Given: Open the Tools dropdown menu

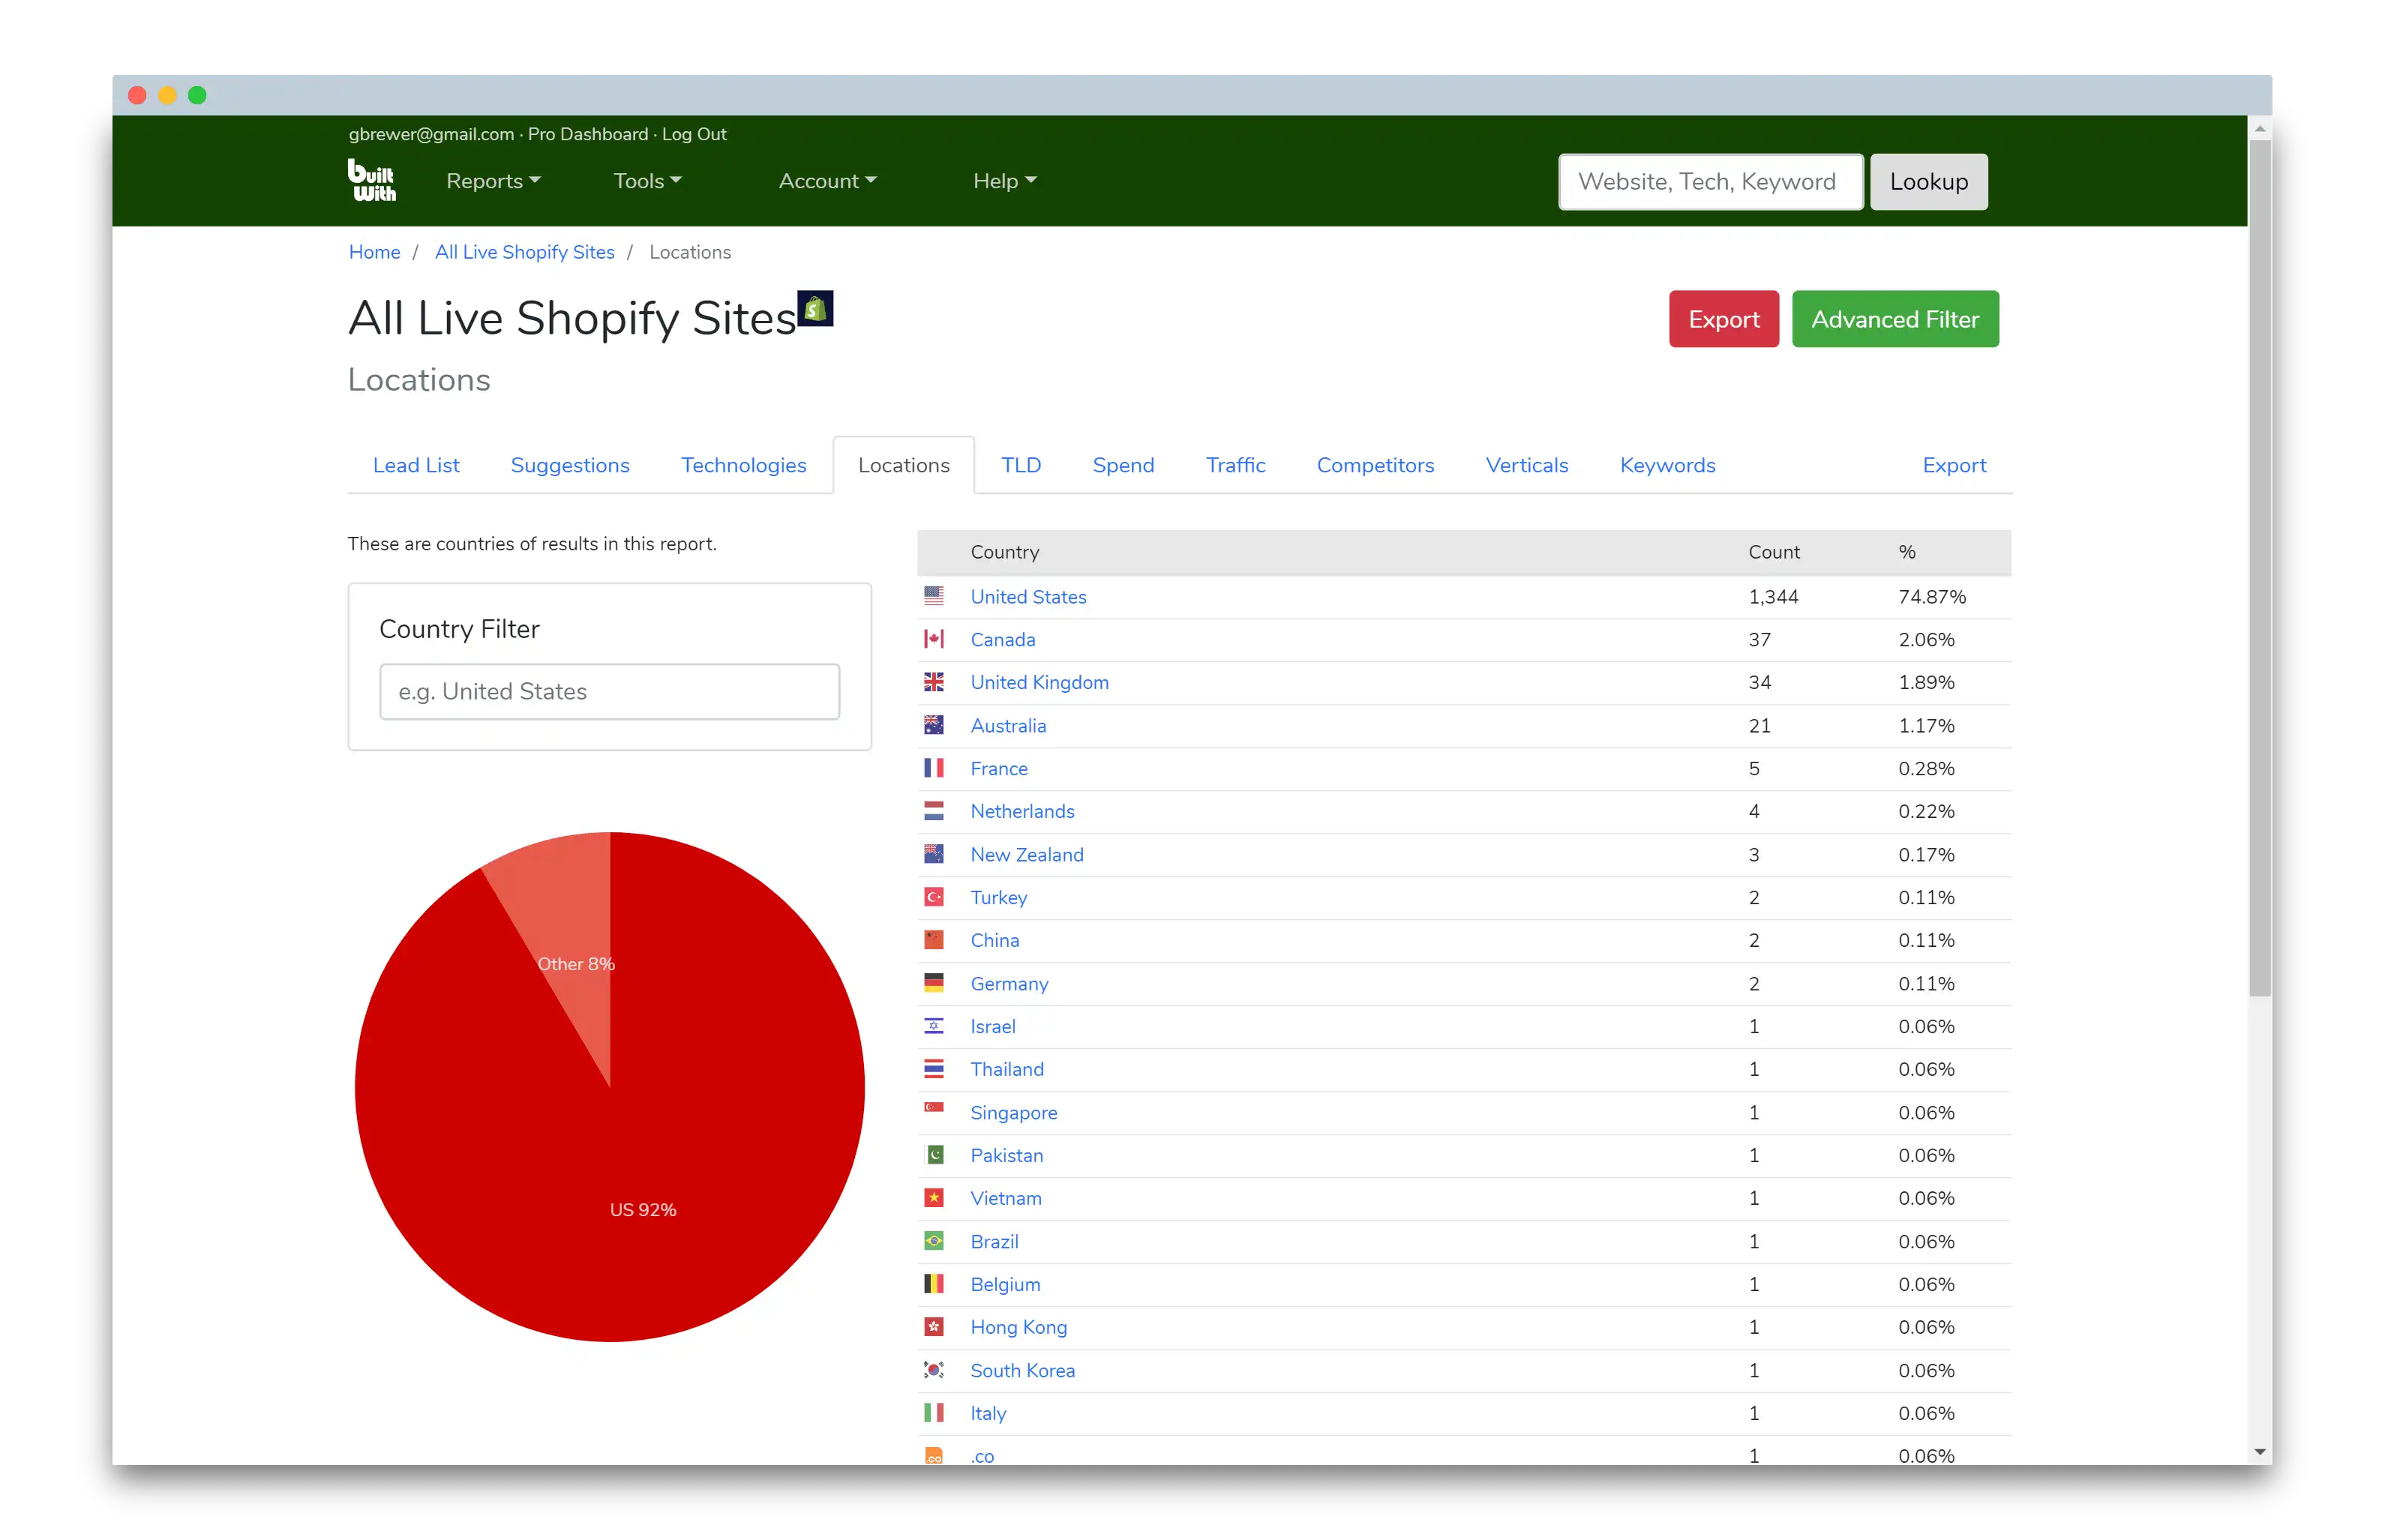Looking at the screenshot, I should (x=647, y=181).
